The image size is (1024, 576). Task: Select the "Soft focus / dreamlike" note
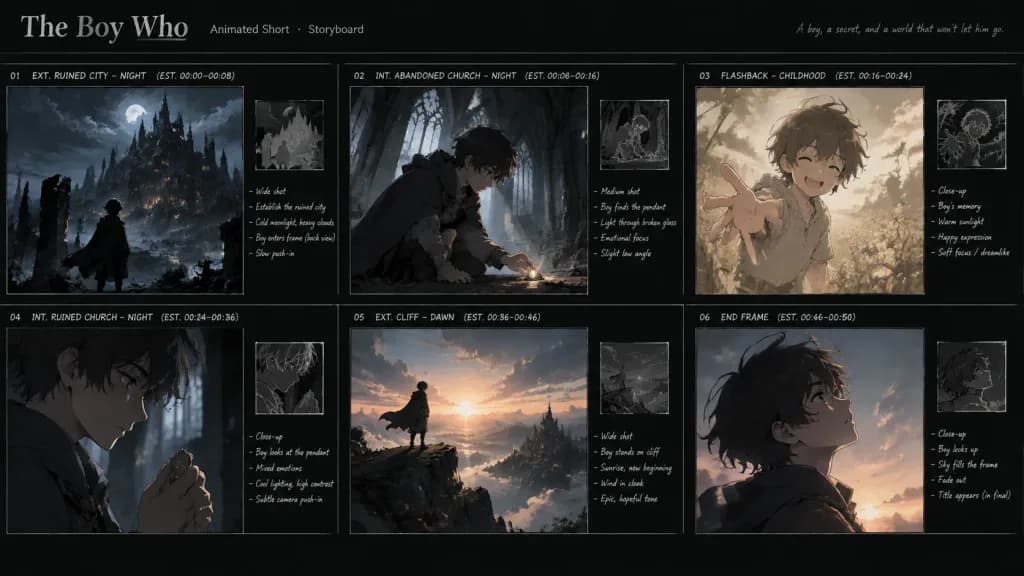(974, 253)
